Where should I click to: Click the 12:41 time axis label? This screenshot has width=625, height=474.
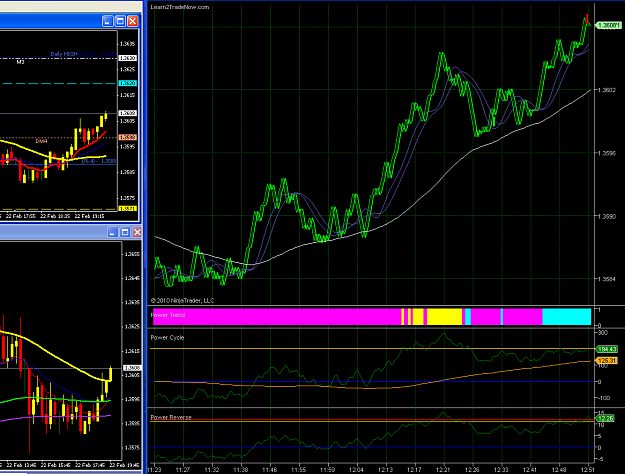(x=531, y=470)
